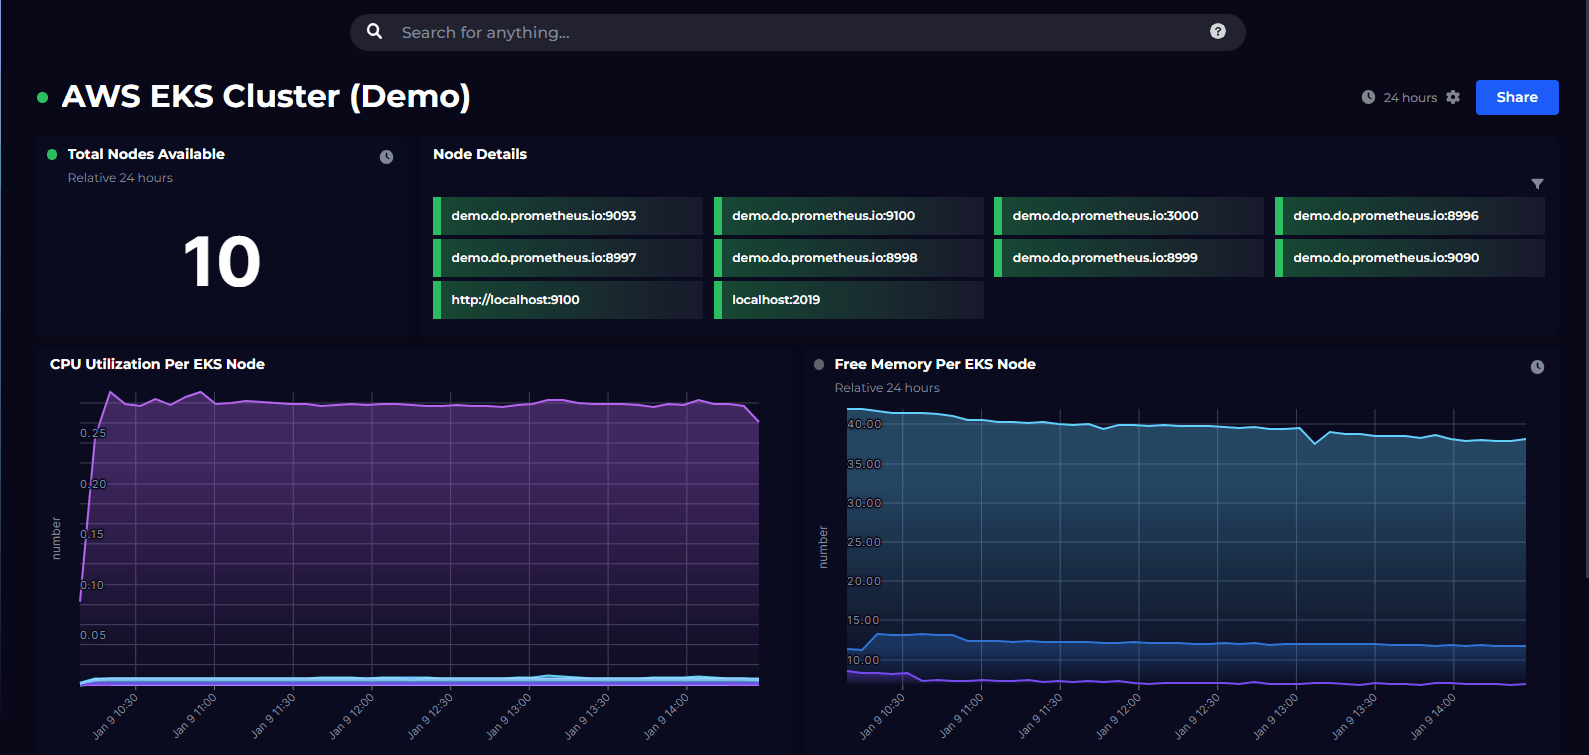Select node demo.do.prometheus.io:3000

point(1128,216)
